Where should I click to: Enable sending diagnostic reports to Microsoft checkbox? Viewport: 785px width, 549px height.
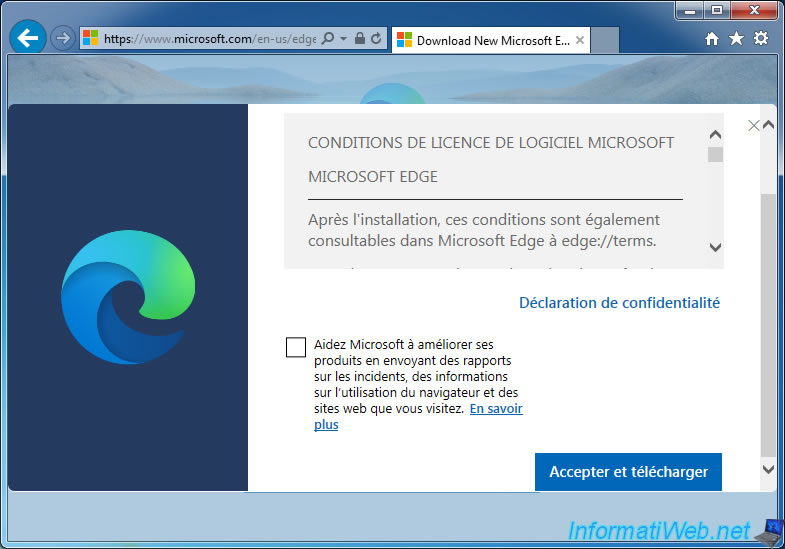296,347
